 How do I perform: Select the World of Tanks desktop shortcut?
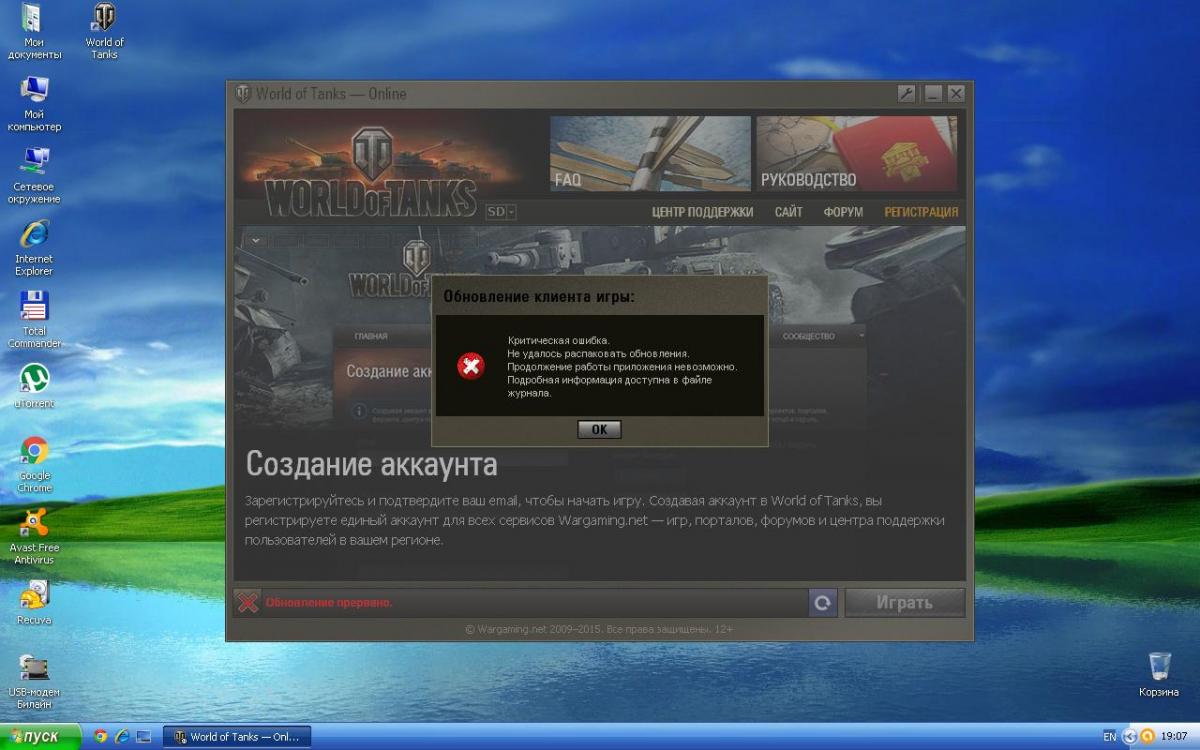104,32
